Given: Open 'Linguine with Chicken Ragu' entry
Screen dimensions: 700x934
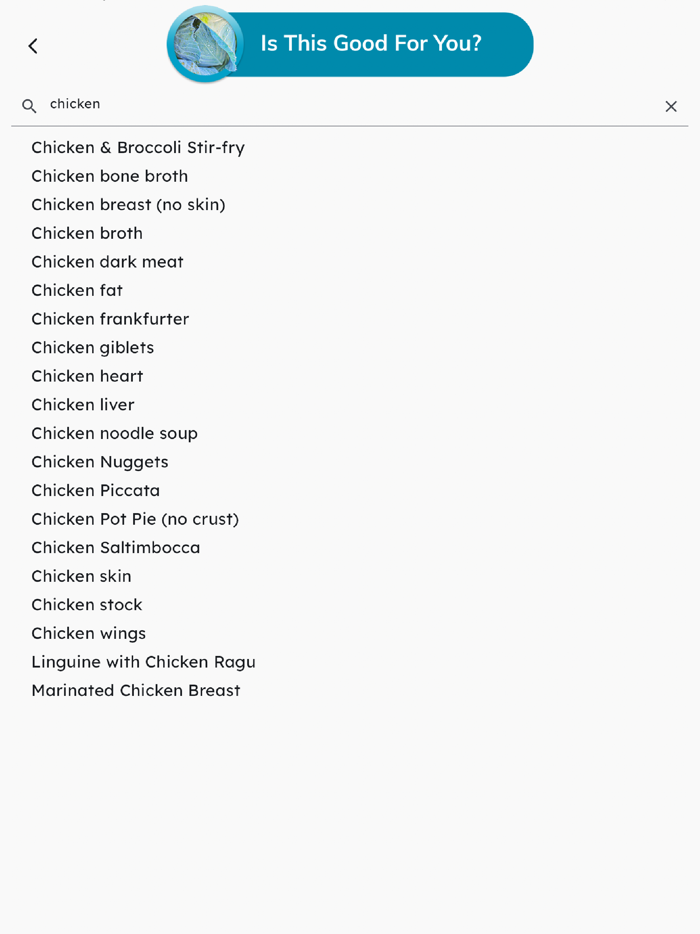Looking at the screenshot, I should (x=143, y=662).
